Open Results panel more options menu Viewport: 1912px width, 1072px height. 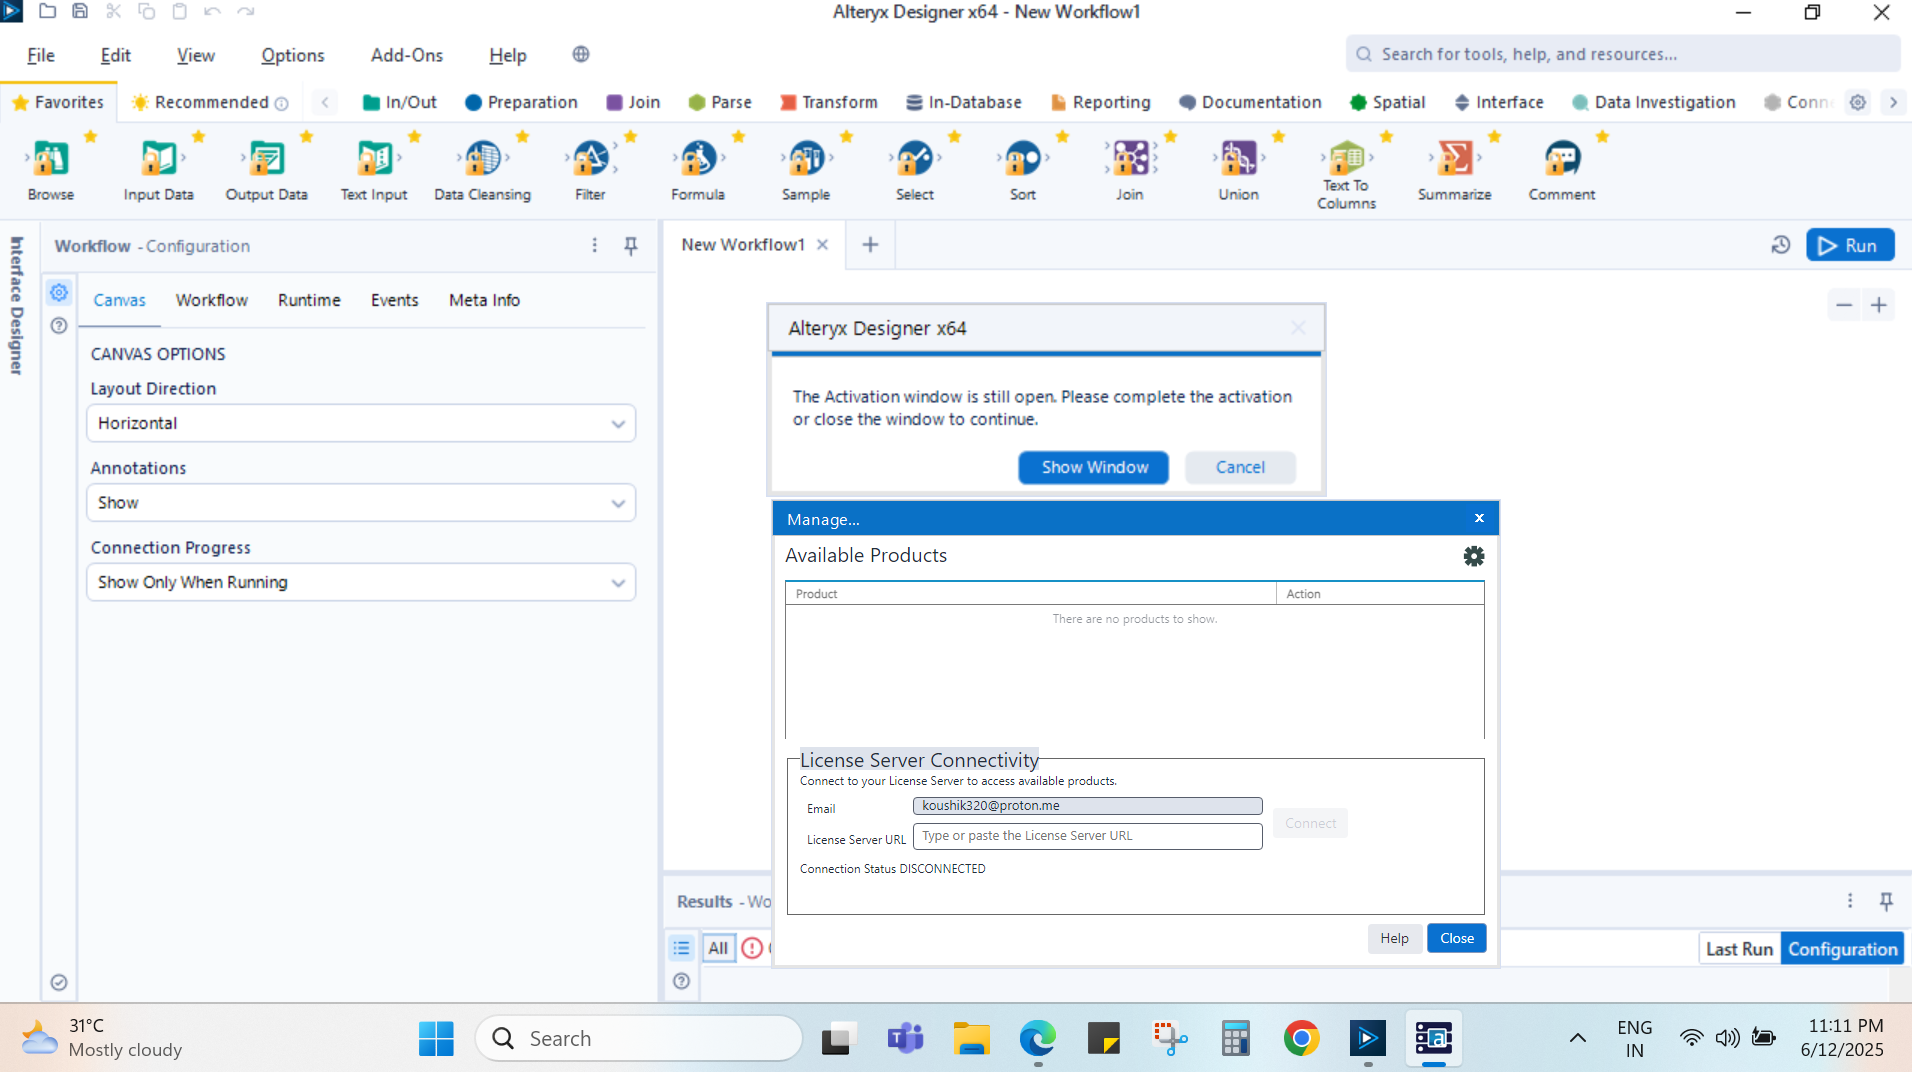click(1850, 901)
